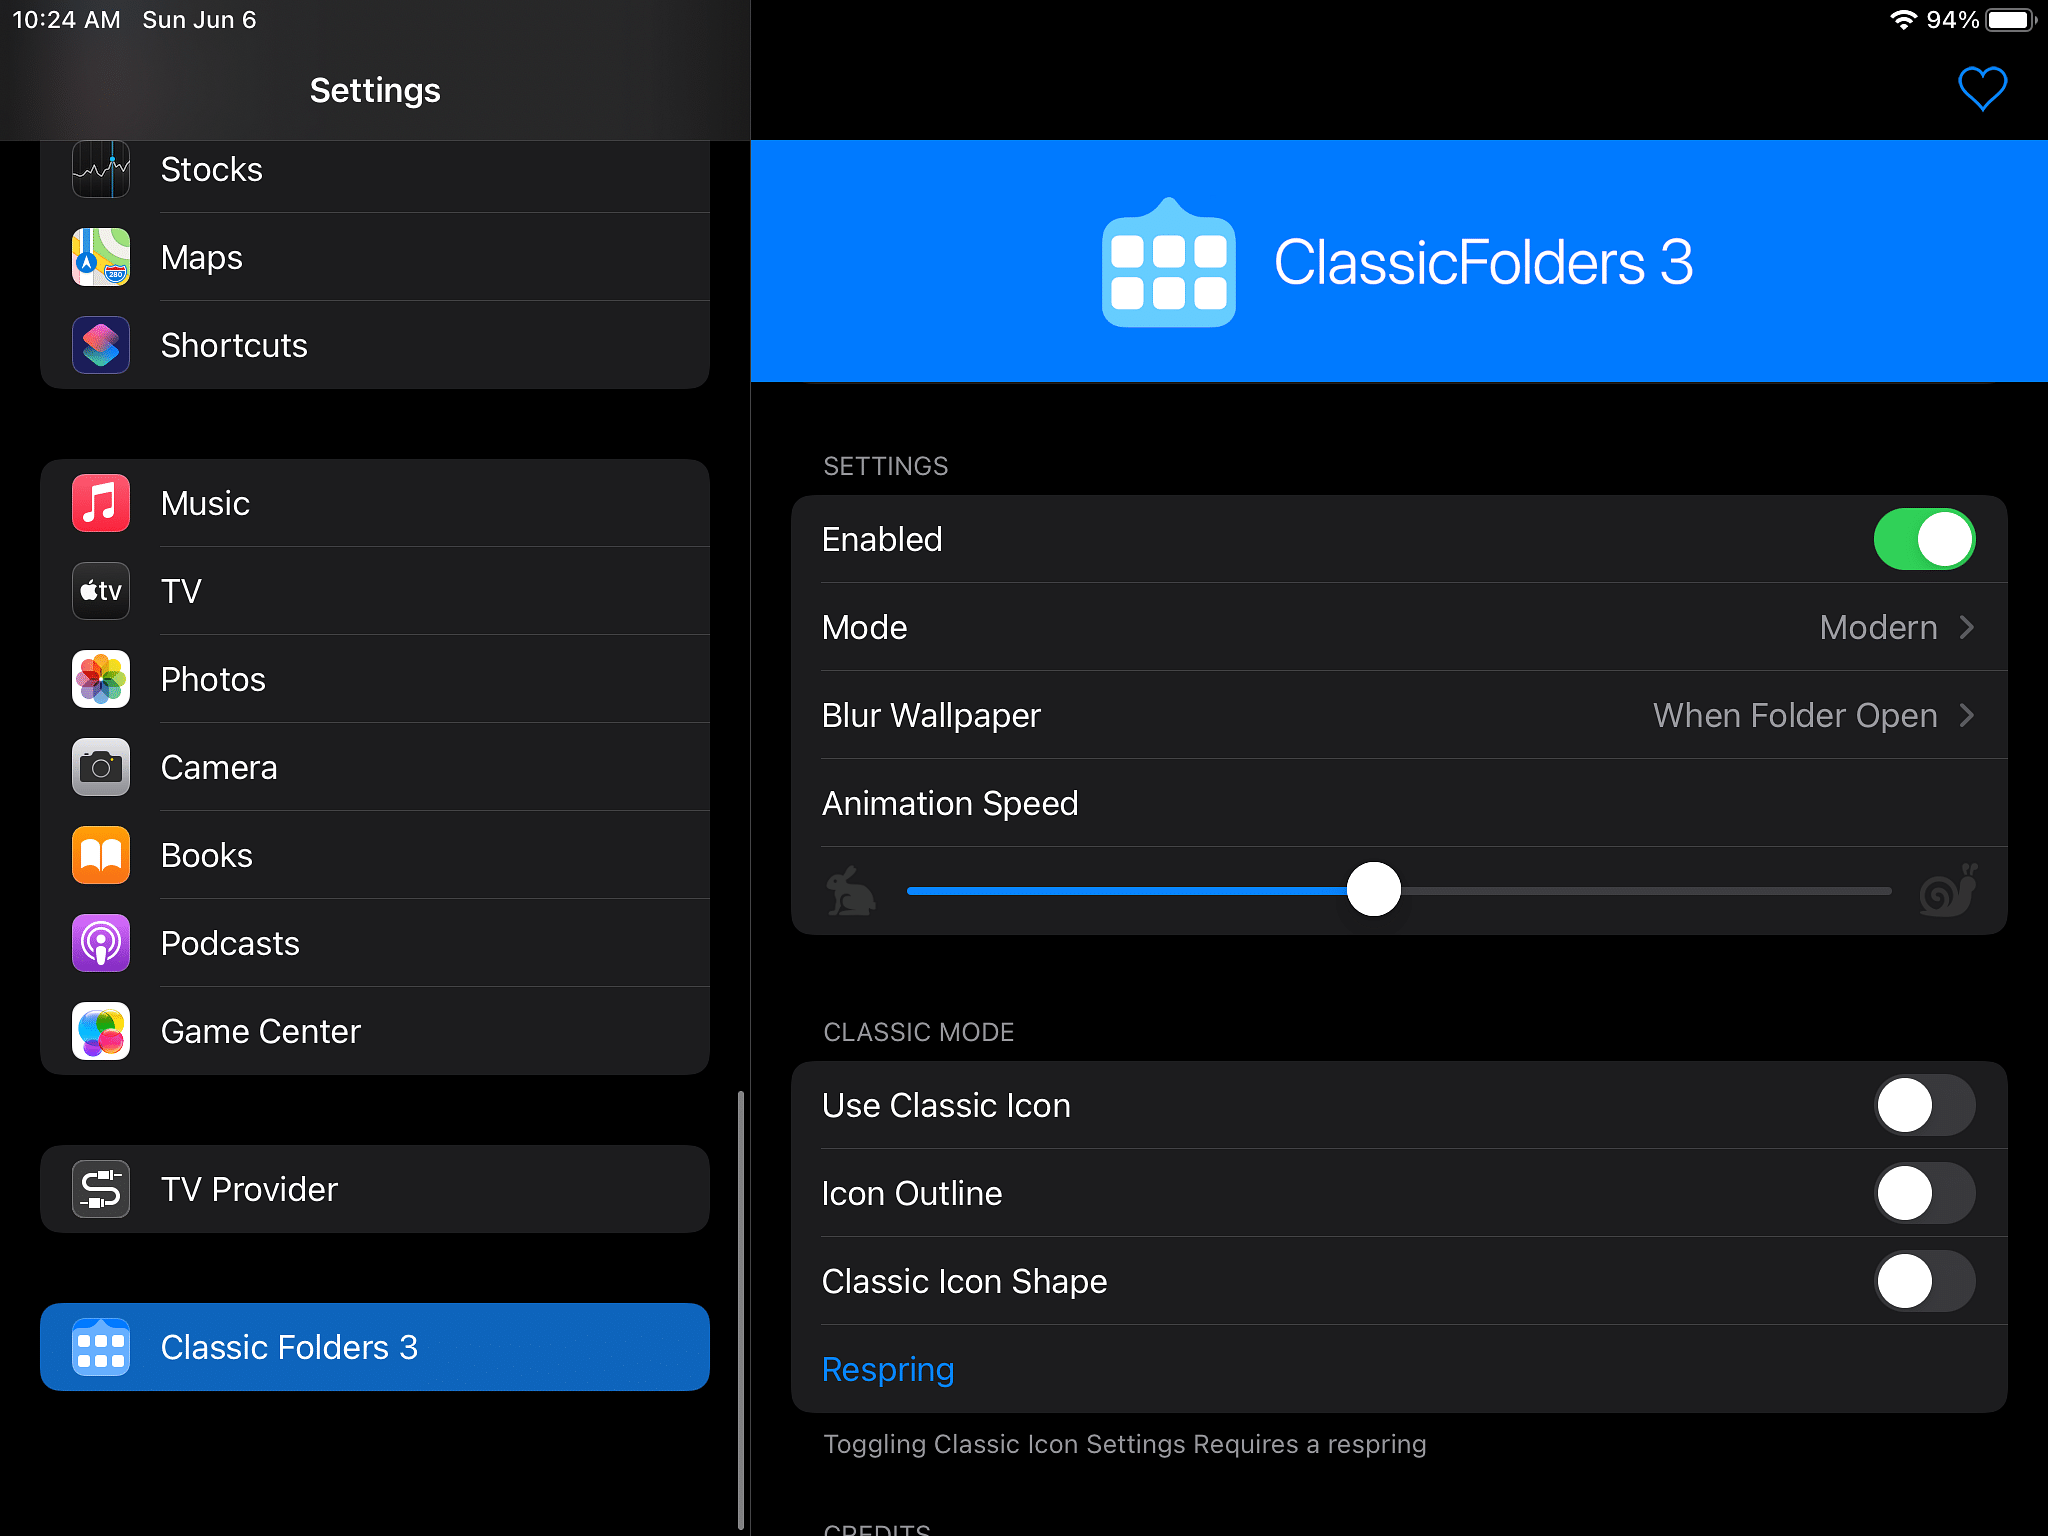Click the Photos app icon

tap(100, 678)
